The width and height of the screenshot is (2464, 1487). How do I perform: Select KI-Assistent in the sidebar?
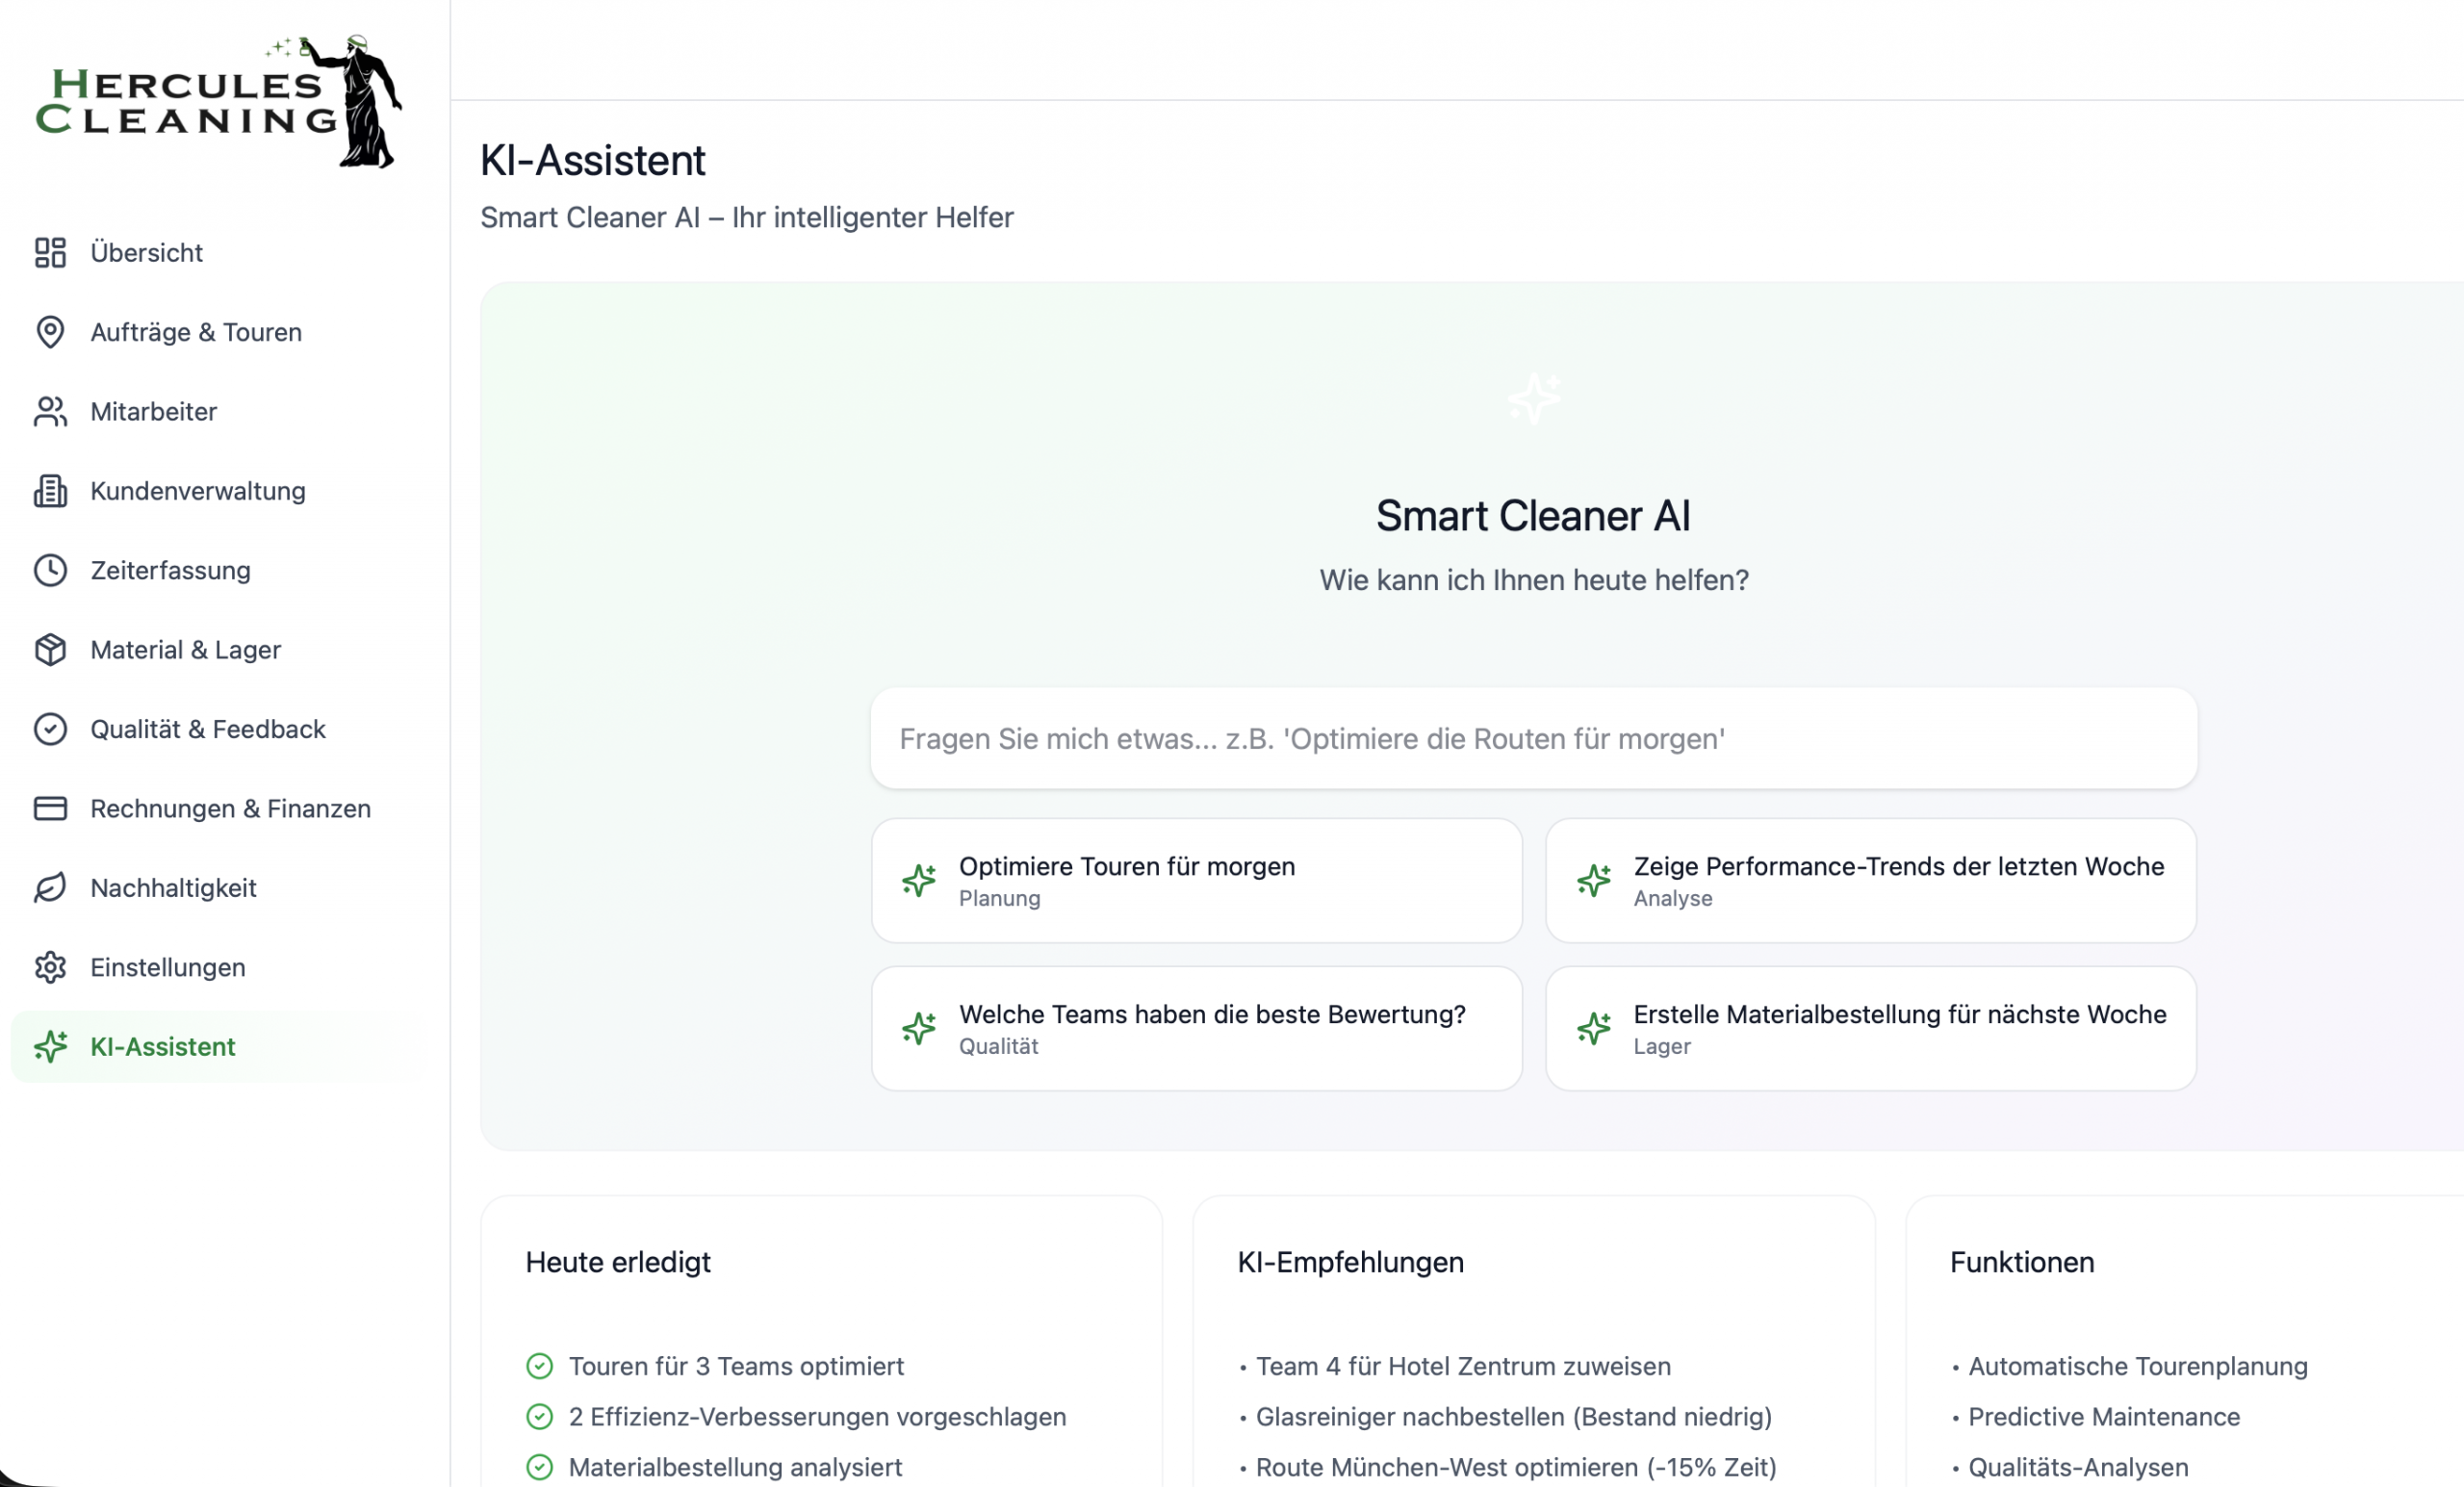163,1047
